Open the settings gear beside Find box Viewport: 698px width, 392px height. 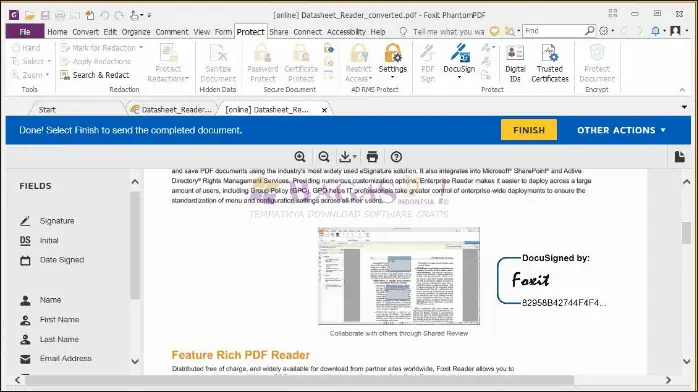coord(604,31)
